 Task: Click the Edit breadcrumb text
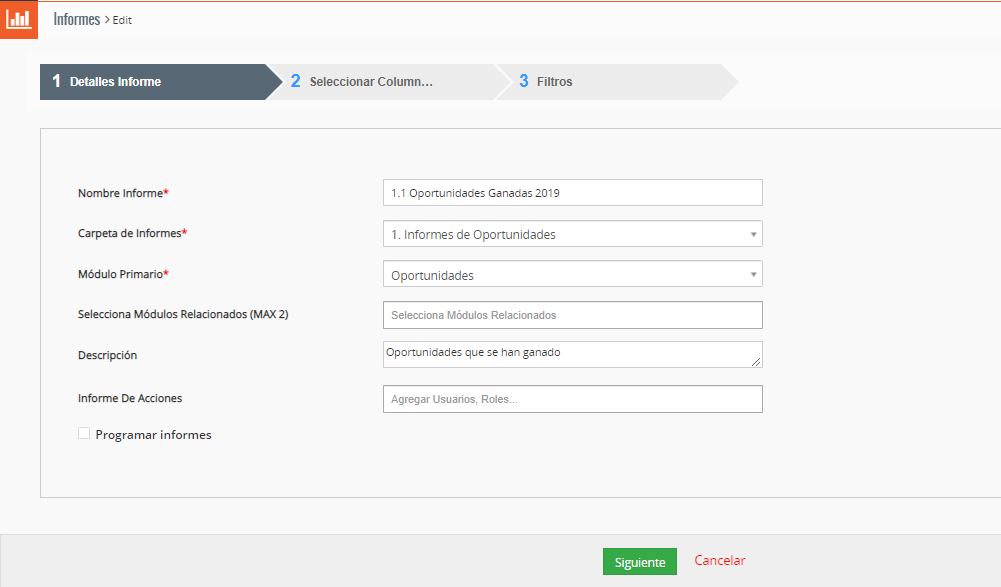click(122, 20)
